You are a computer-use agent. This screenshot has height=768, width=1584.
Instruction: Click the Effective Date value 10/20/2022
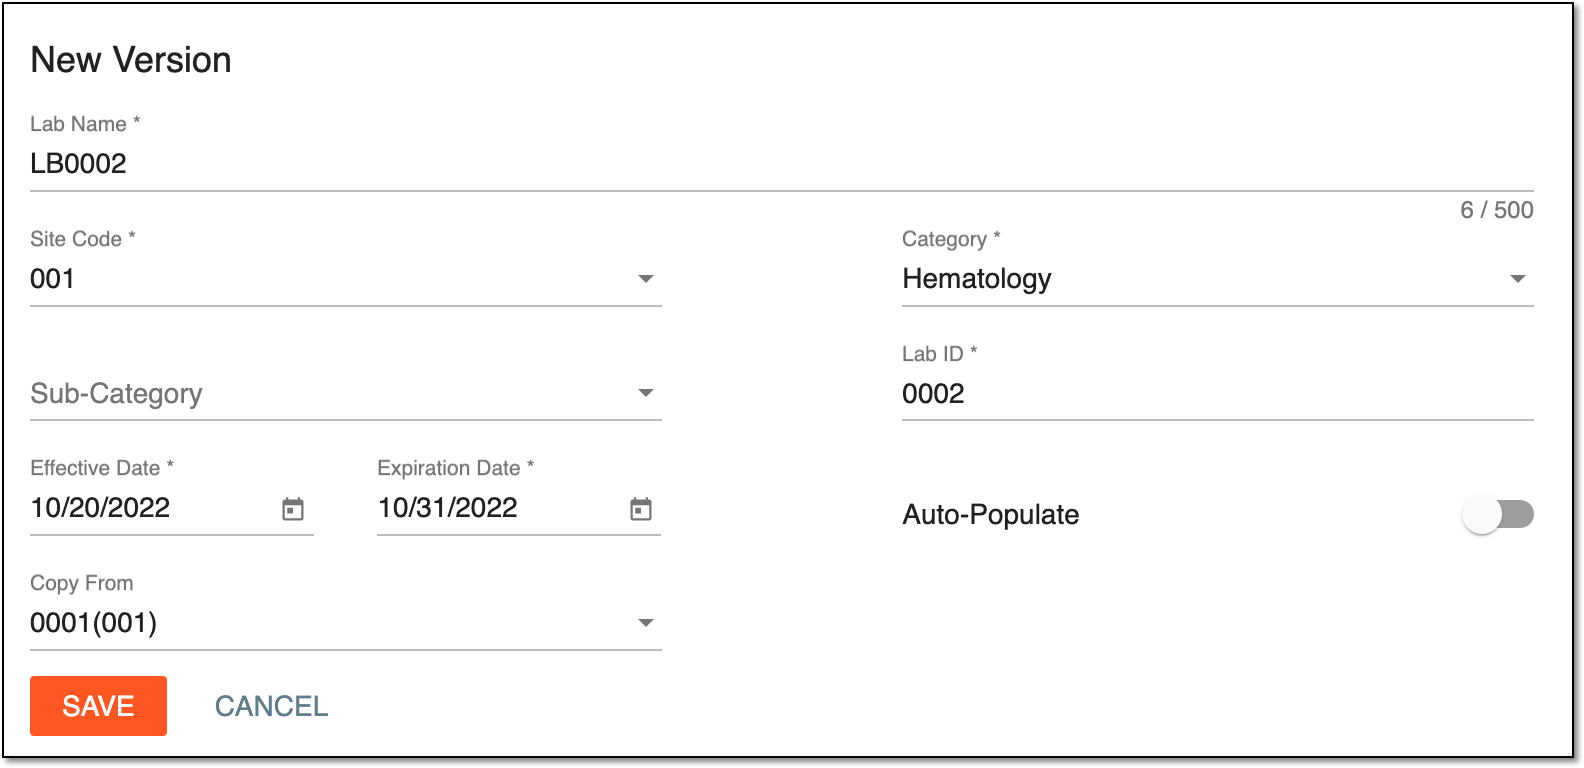pos(100,508)
